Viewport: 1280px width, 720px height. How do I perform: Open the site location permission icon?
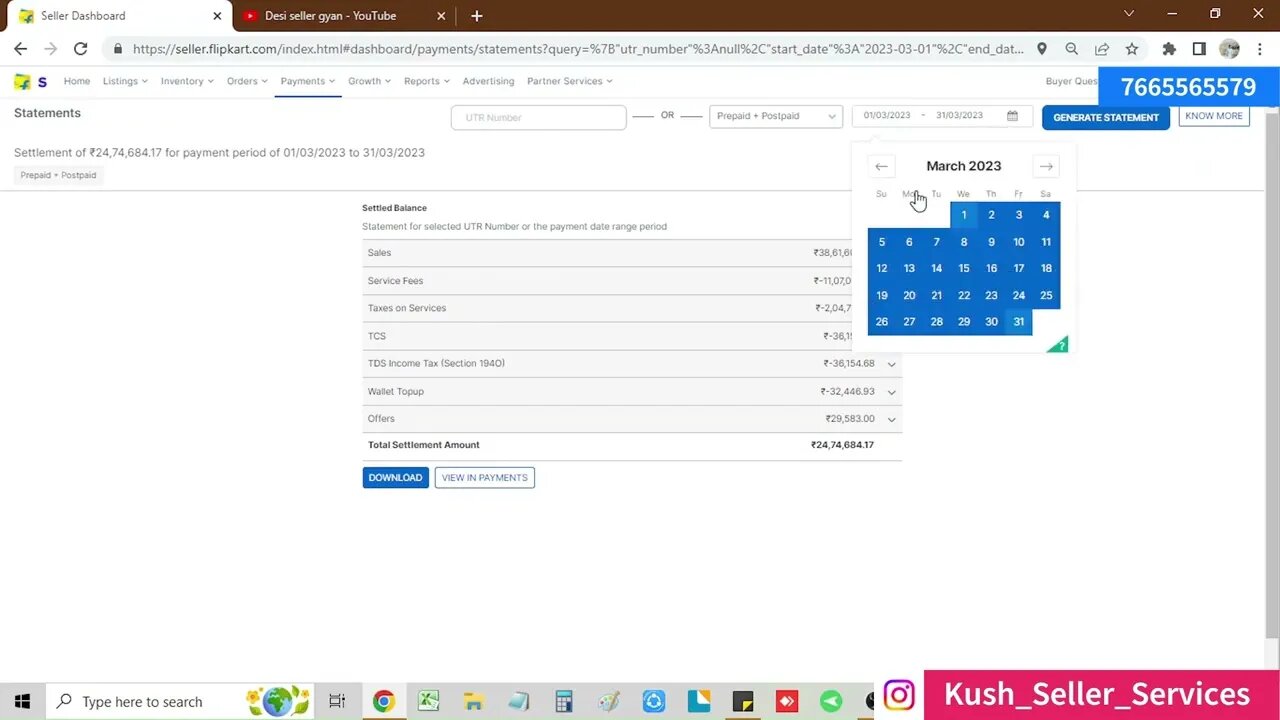pos(1042,48)
